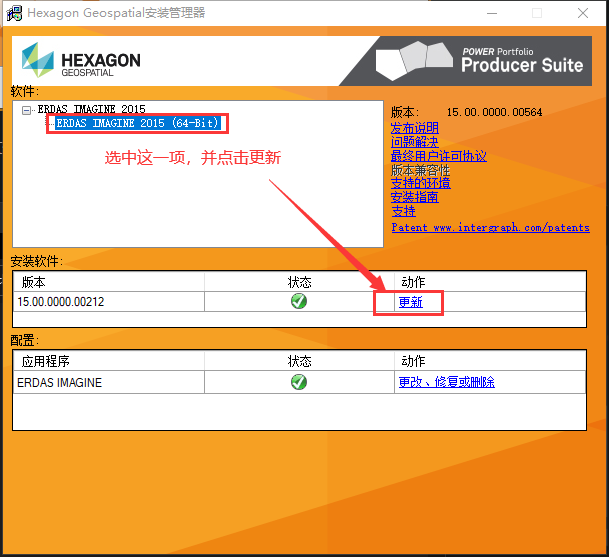This screenshot has width=609, height=557.
Task: Click the 更新 update link
Action: 411,302
